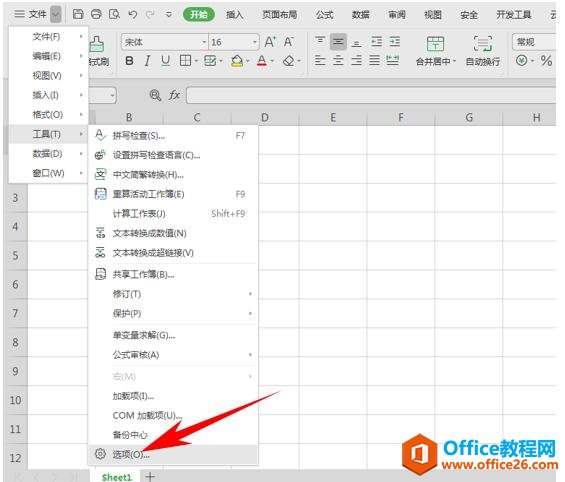Open fill color dropdown arrow
Viewport: 565px width, 482px height.
pos(248,61)
